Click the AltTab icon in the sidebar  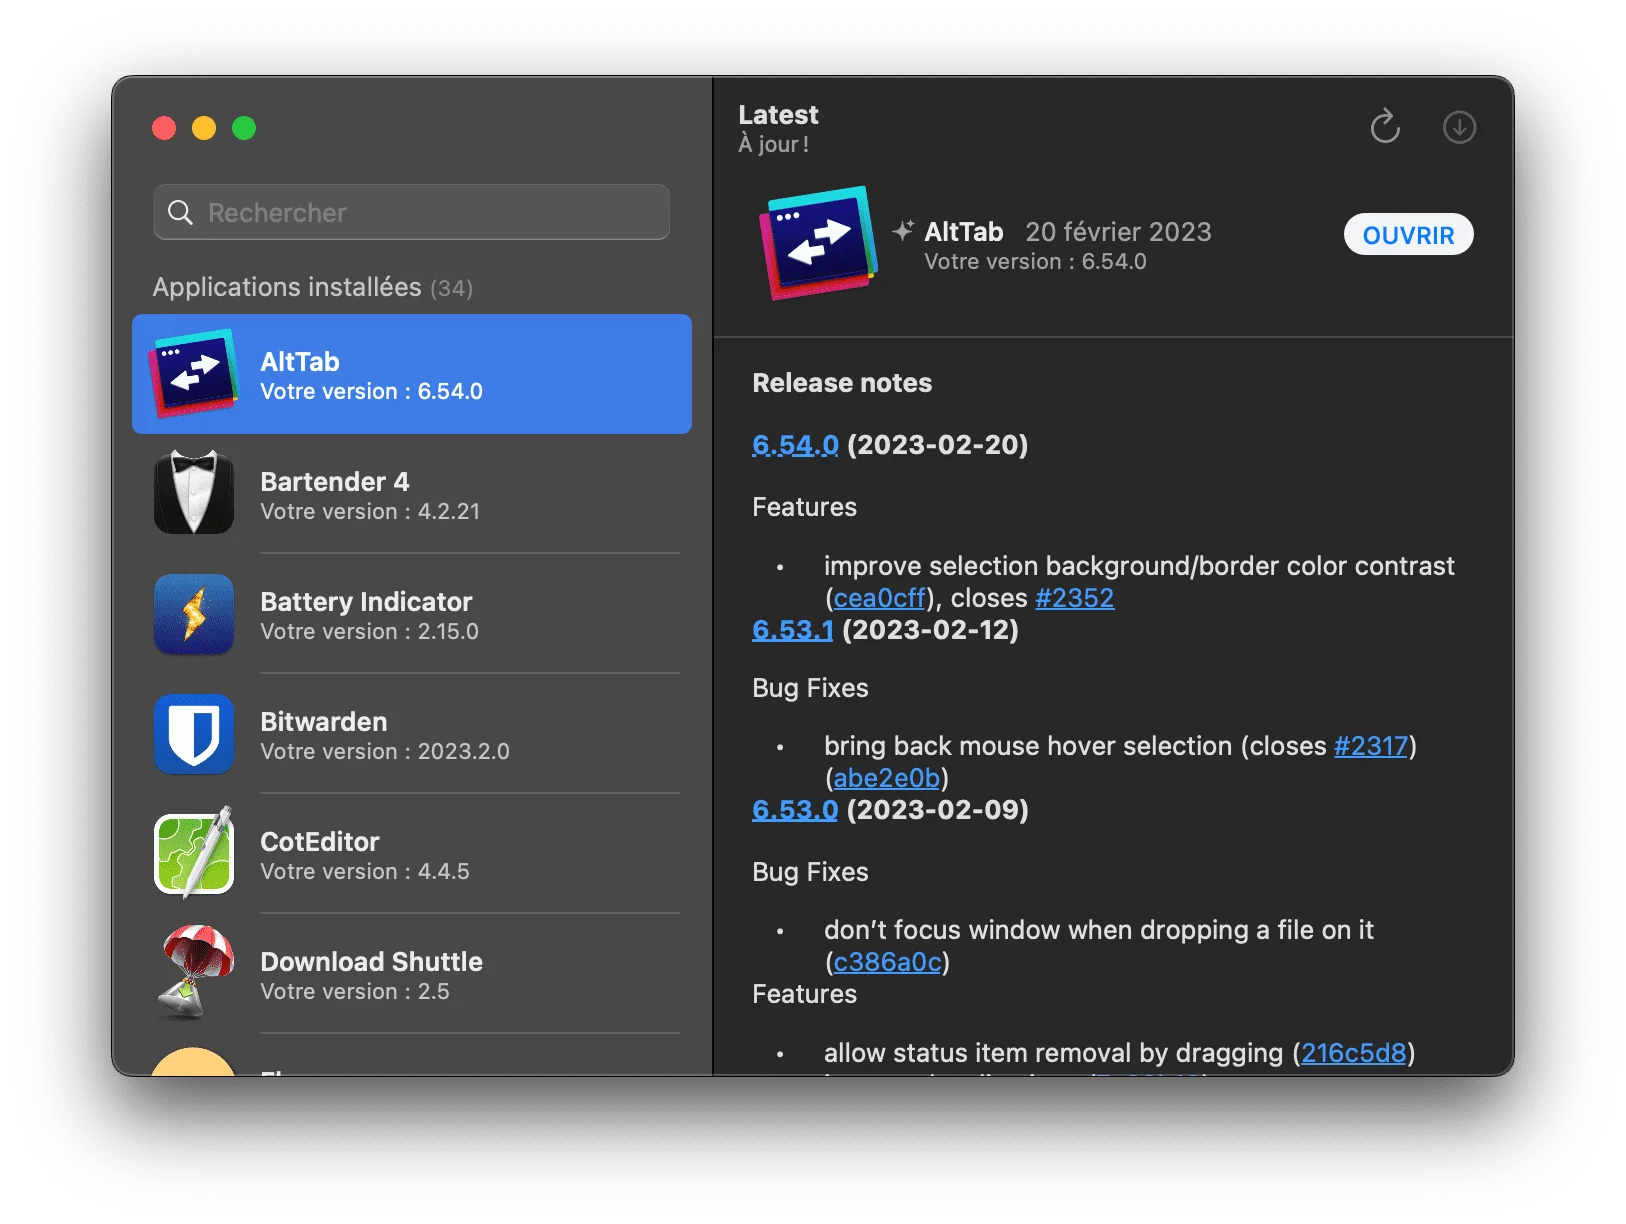pyautogui.click(x=194, y=373)
